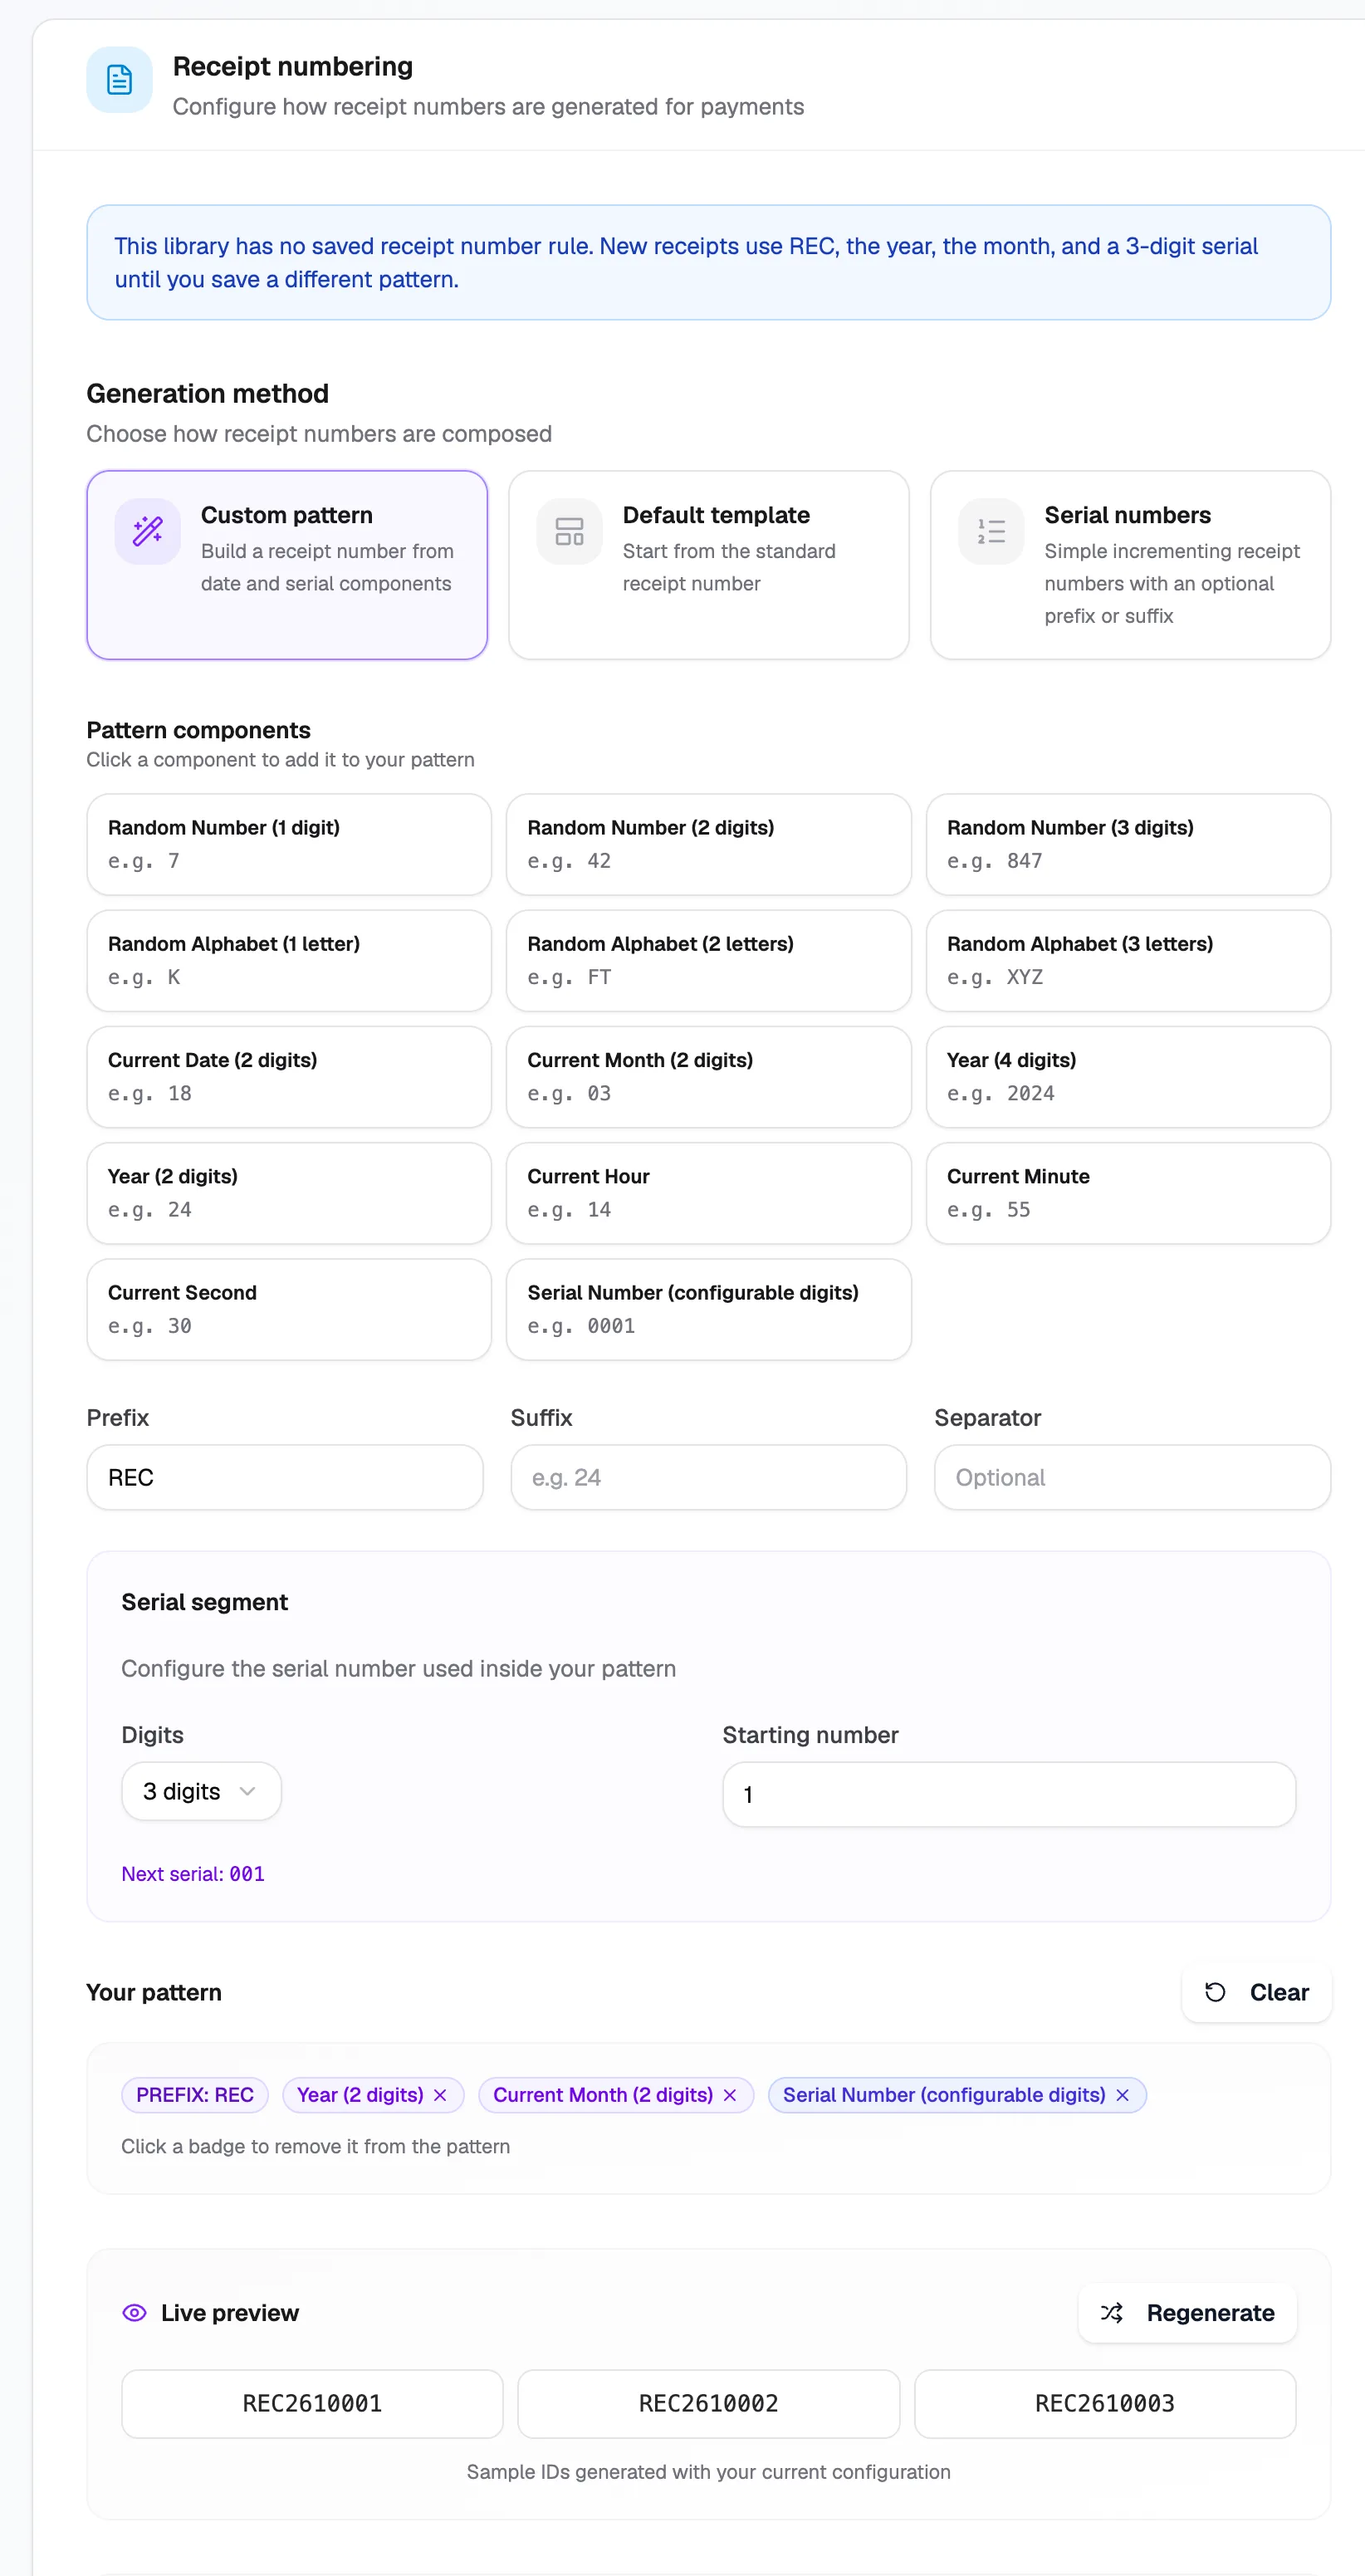Image resolution: width=1365 pixels, height=2576 pixels.
Task: Add Year (2 digits) component card
Action: (x=289, y=1193)
